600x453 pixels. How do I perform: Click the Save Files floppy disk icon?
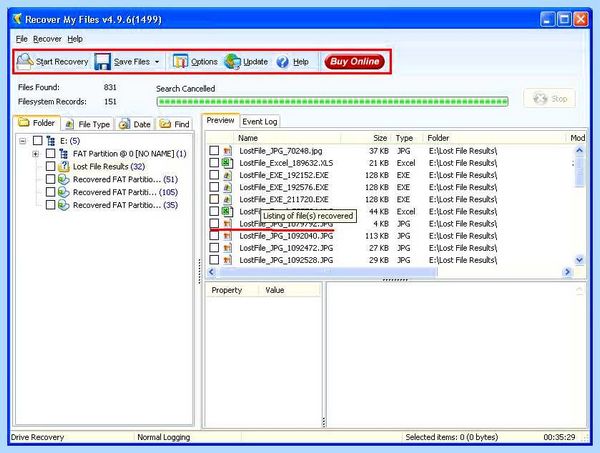pyautogui.click(x=103, y=62)
